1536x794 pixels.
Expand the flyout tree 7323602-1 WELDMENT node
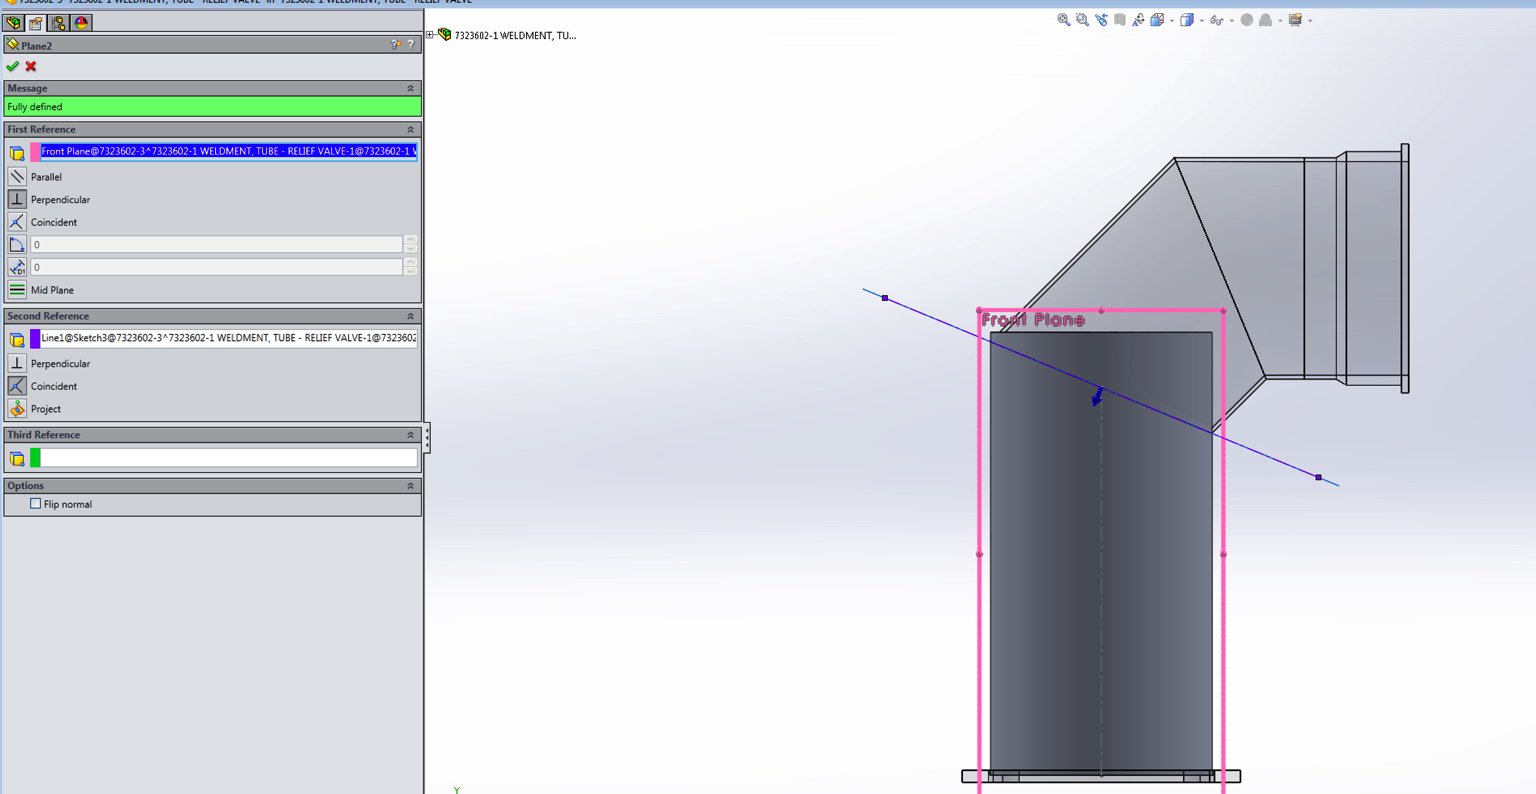click(430, 35)
